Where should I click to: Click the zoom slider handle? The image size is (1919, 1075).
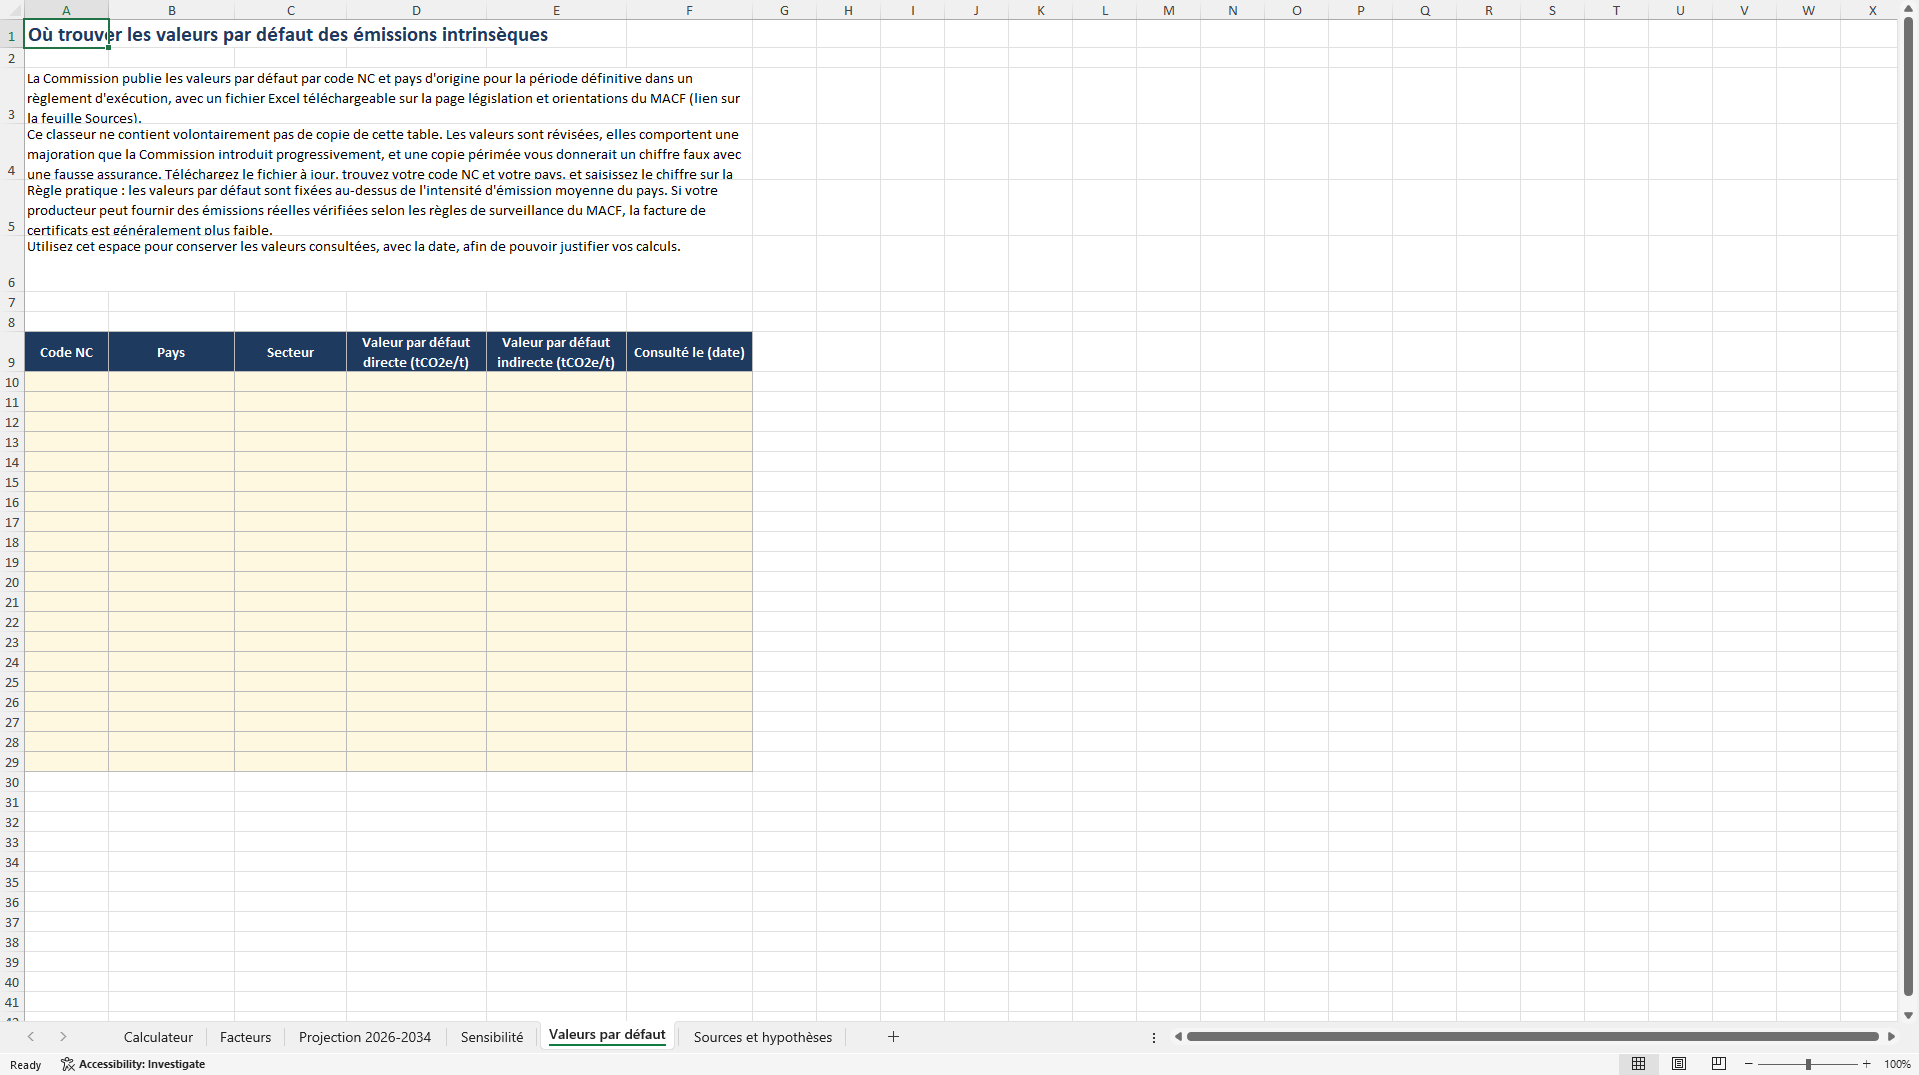pyautogui.click(x=1808, y=1064)
